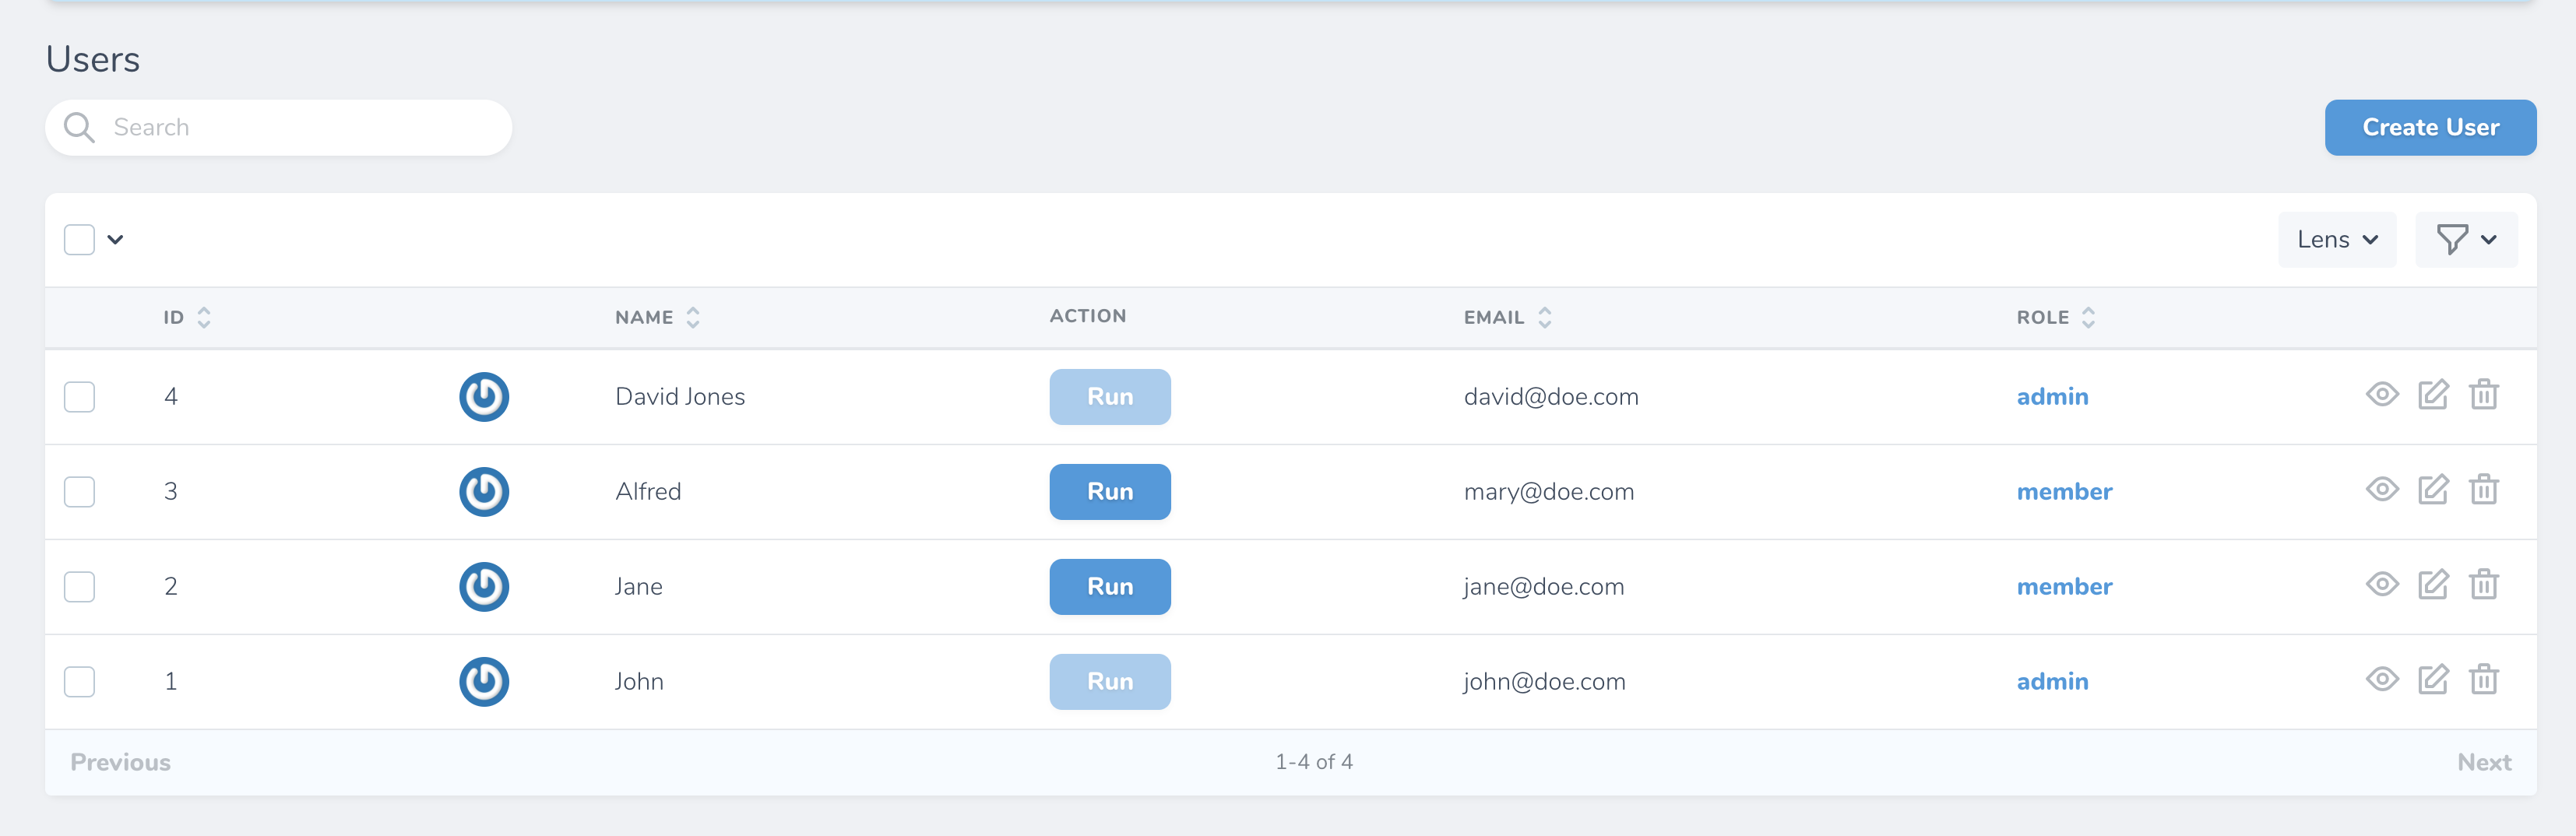Open David Jones's view details eye icon
The image size is (2576, 836).
point(2383,395)
